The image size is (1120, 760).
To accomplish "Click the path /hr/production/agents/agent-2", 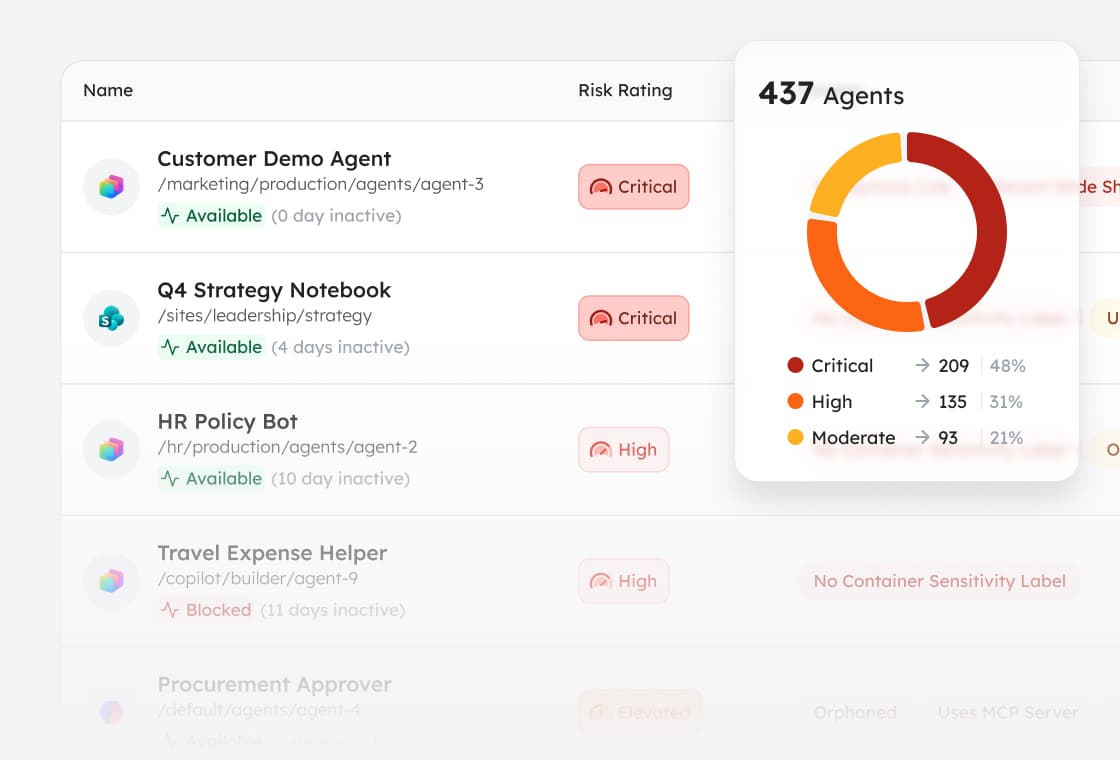I will click(x=288, y=447).
